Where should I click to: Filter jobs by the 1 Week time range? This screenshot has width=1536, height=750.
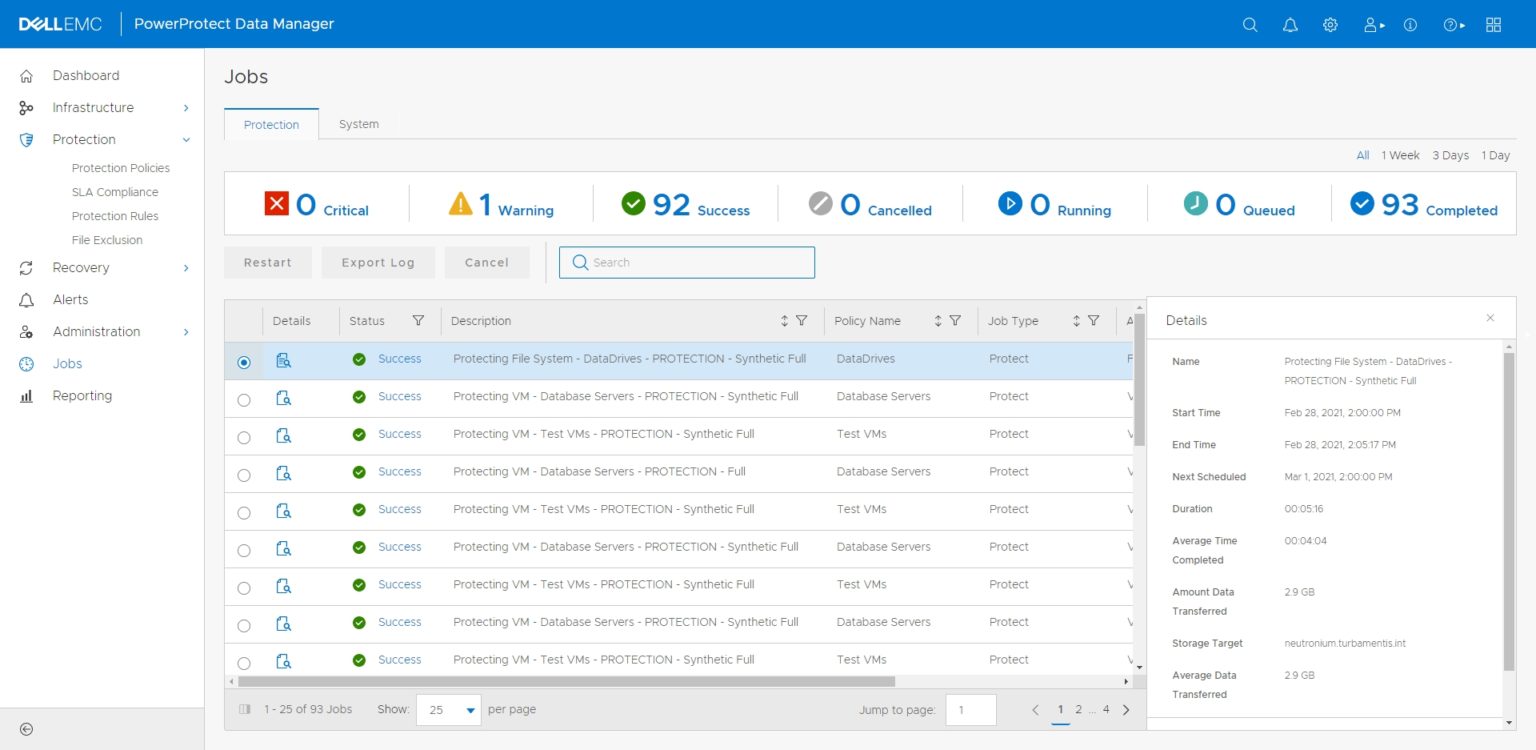[x=1399, y=155]
